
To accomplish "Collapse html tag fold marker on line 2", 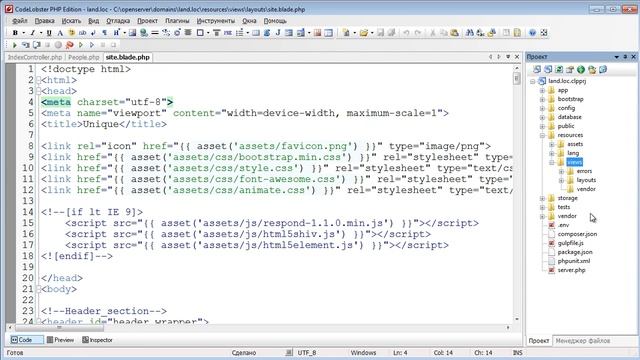I will (x=38, y=80).
